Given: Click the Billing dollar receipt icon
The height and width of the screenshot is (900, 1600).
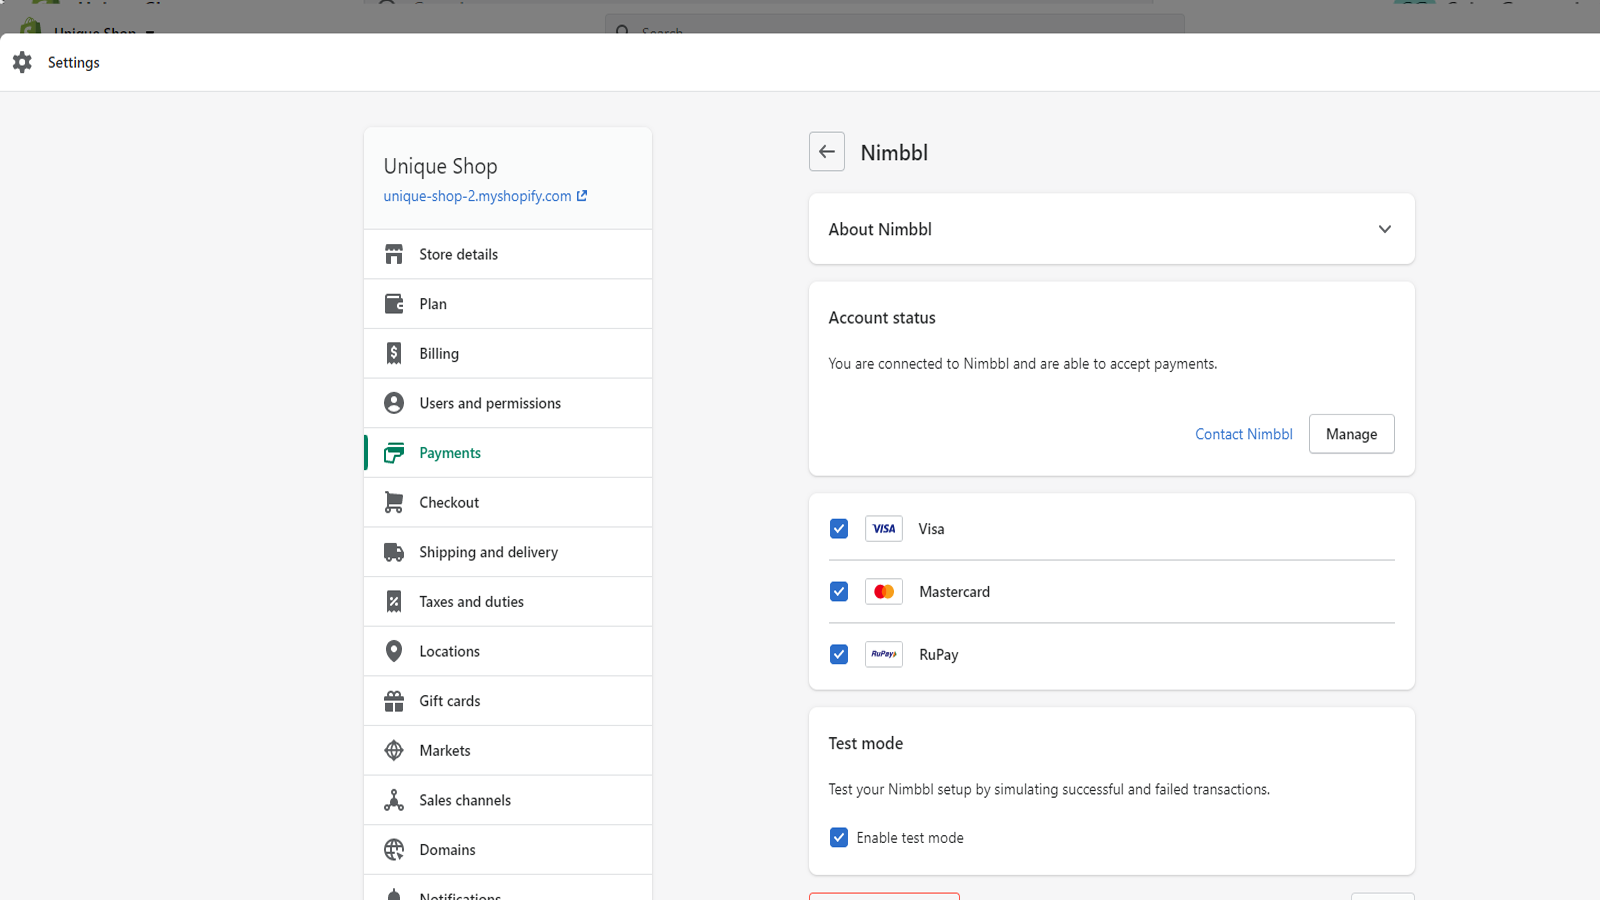Looking at the screenshot, I should pyautogui.click(x=394, y=353).
